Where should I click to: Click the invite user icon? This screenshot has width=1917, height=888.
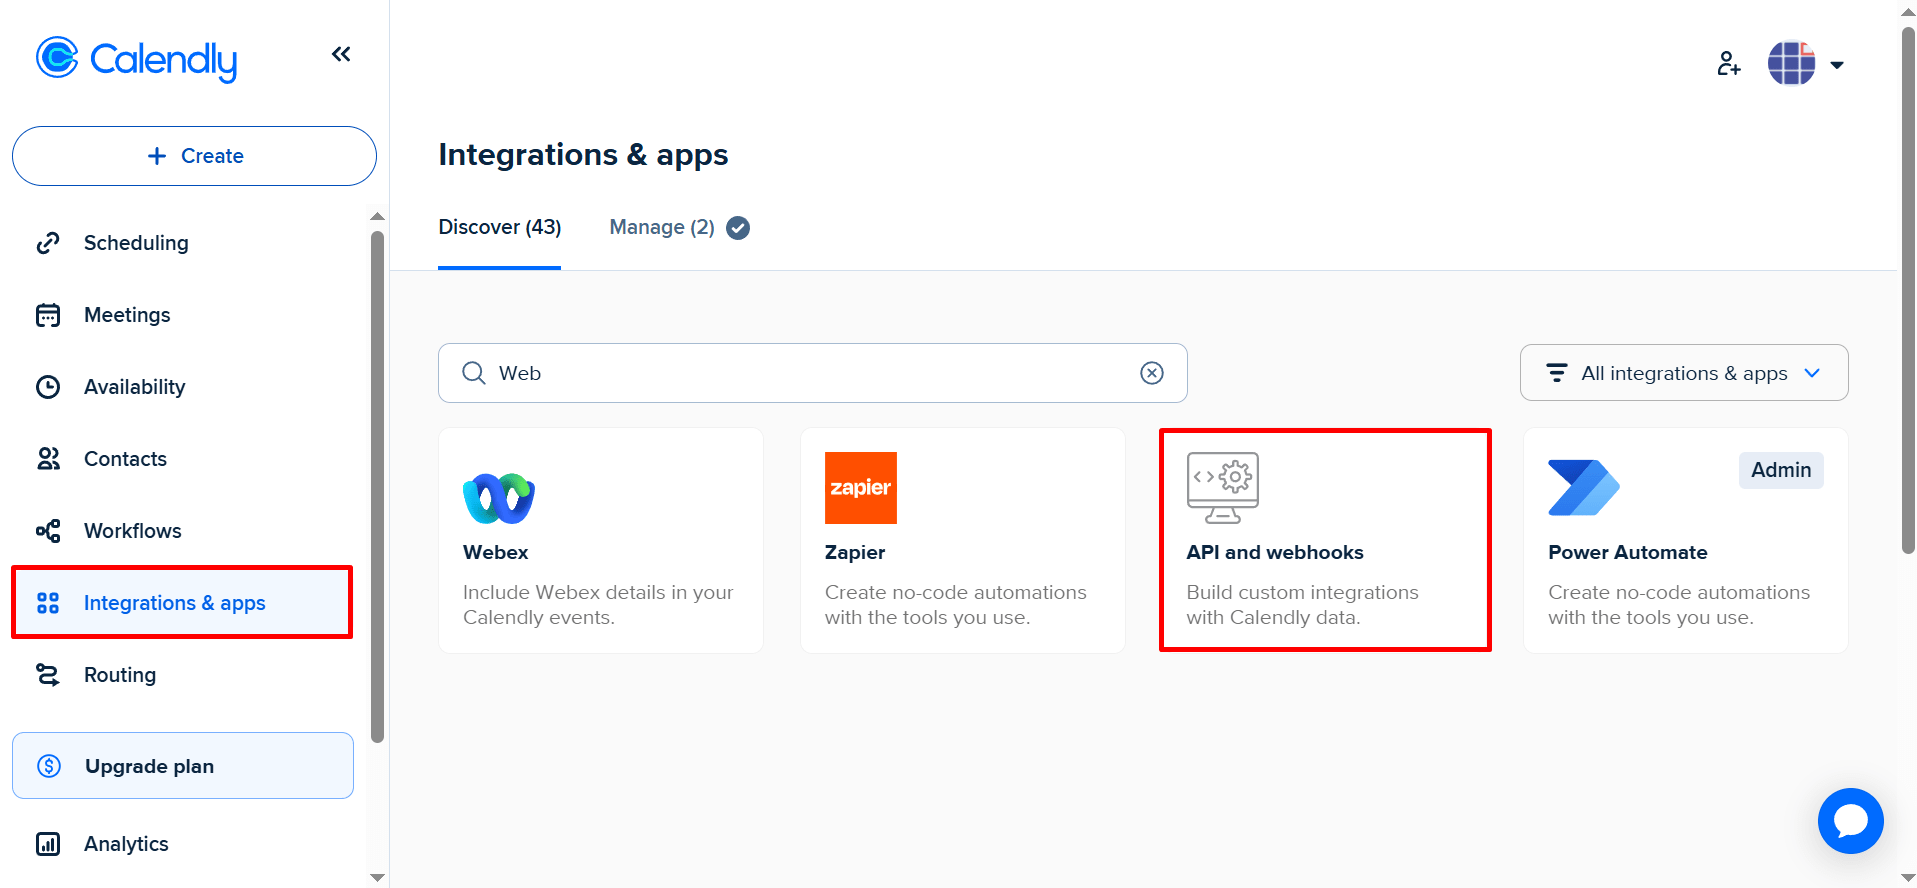click(1729, 64)
